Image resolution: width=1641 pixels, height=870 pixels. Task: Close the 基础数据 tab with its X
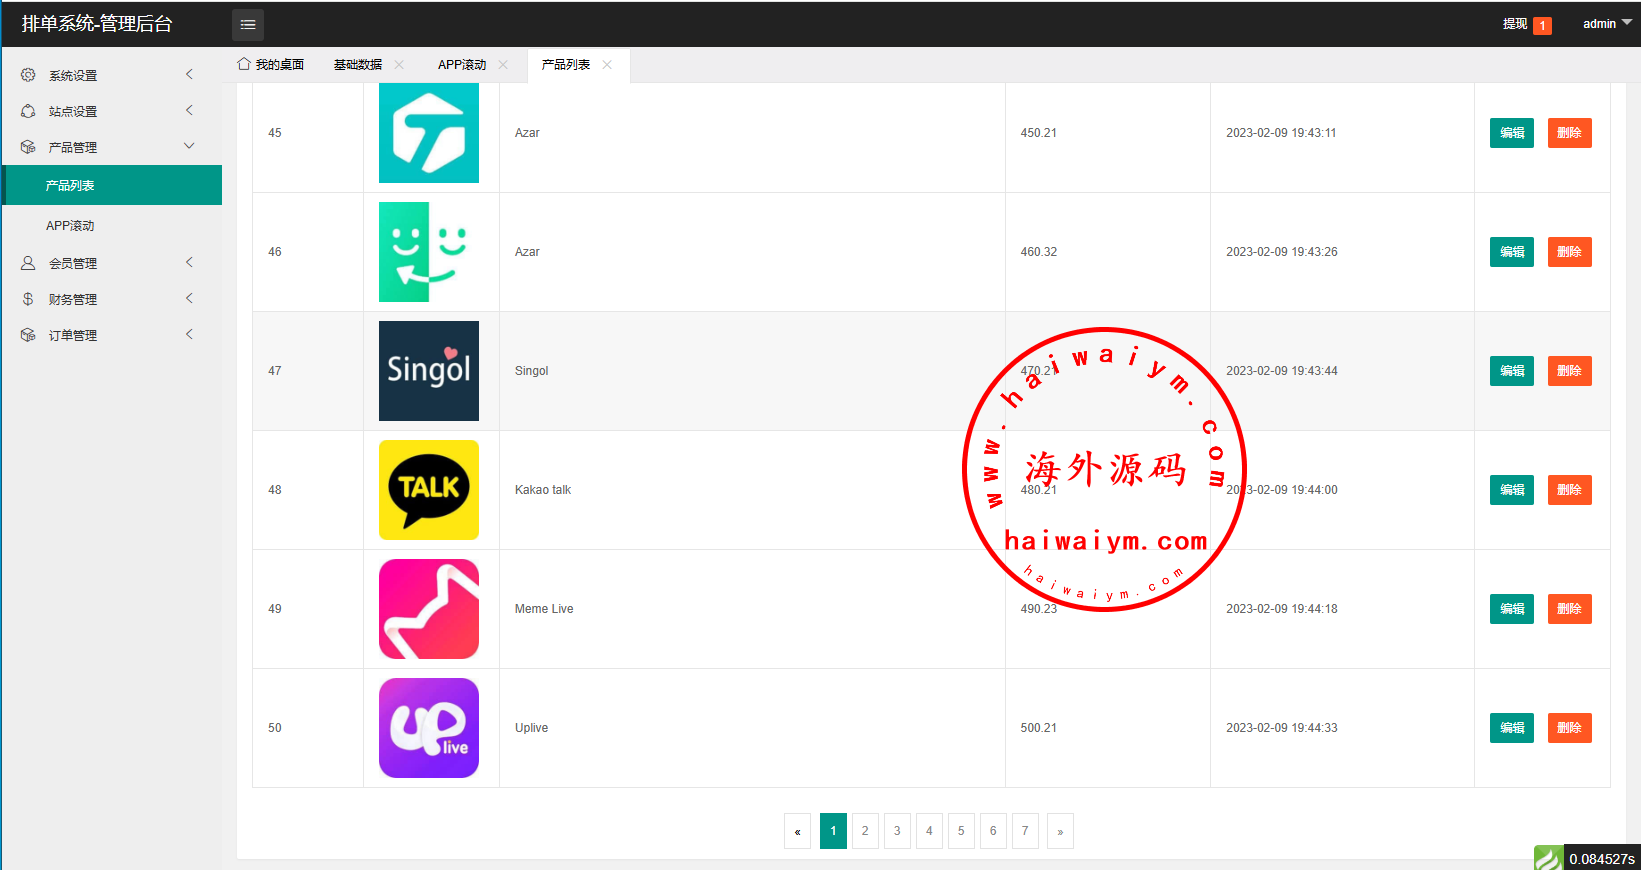(x=399, y=65)
